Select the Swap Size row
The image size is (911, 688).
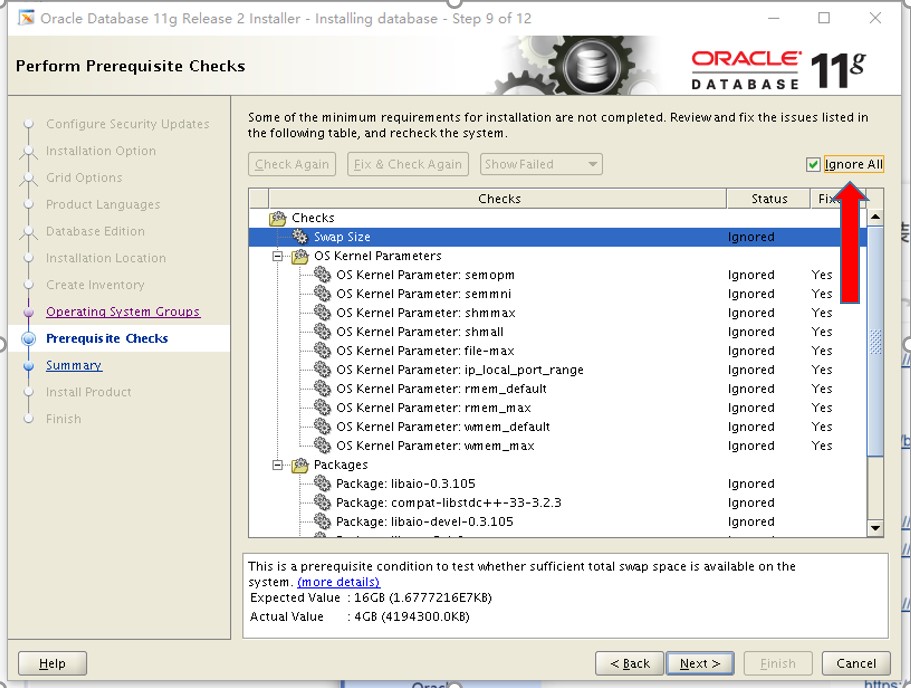pyautogui.click(x=557, y=236)
